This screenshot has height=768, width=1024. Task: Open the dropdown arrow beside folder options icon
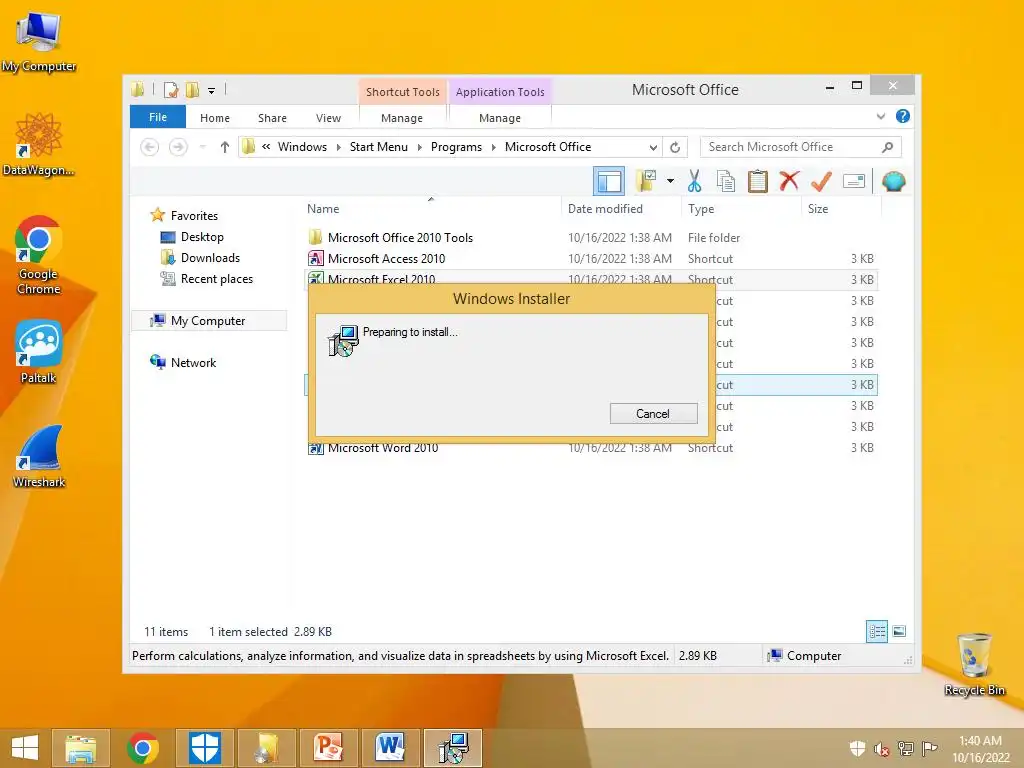(x=670, y=181)
